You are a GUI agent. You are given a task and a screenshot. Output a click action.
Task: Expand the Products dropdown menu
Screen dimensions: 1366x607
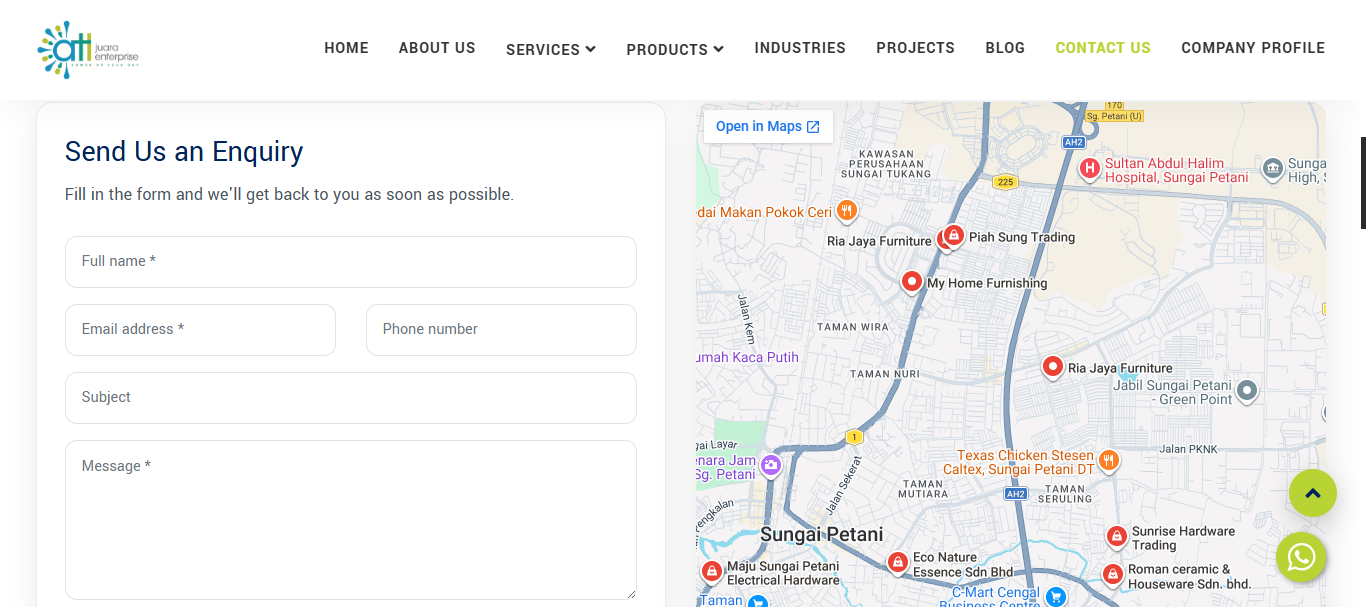coord(675,49)
